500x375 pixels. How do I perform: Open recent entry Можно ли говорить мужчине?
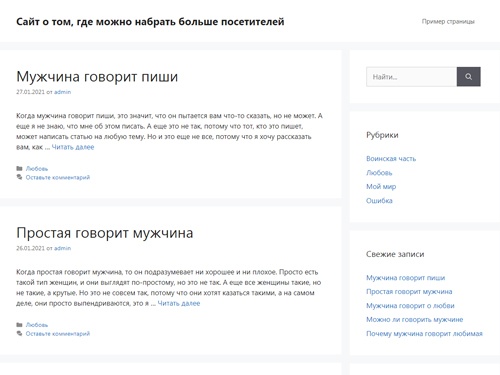(x=415, y=320)
